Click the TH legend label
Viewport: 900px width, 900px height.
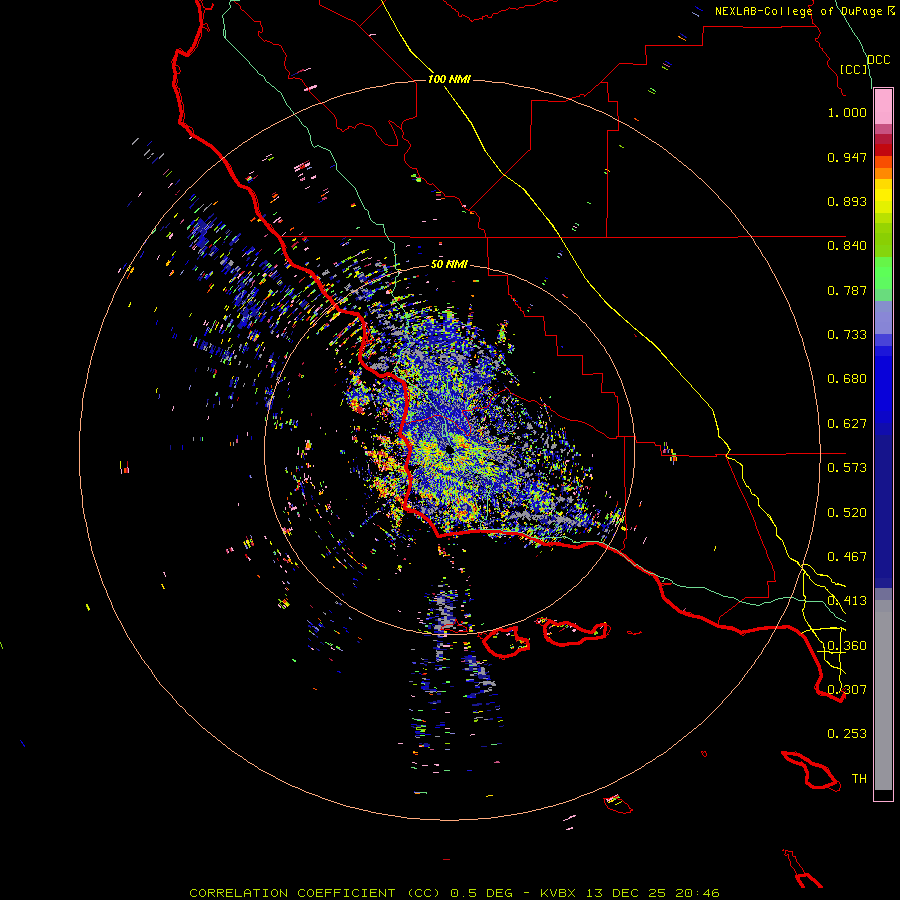(x=859, y=779)
